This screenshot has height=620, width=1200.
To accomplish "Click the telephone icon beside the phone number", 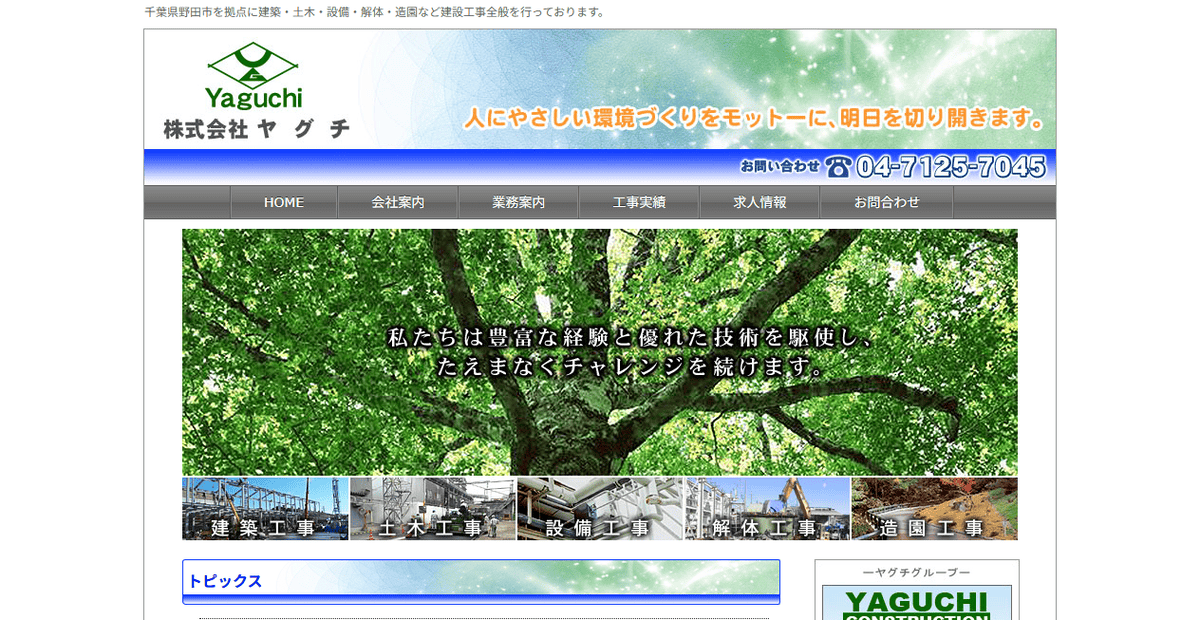I will pyautogui.click(x=840, y=167).
